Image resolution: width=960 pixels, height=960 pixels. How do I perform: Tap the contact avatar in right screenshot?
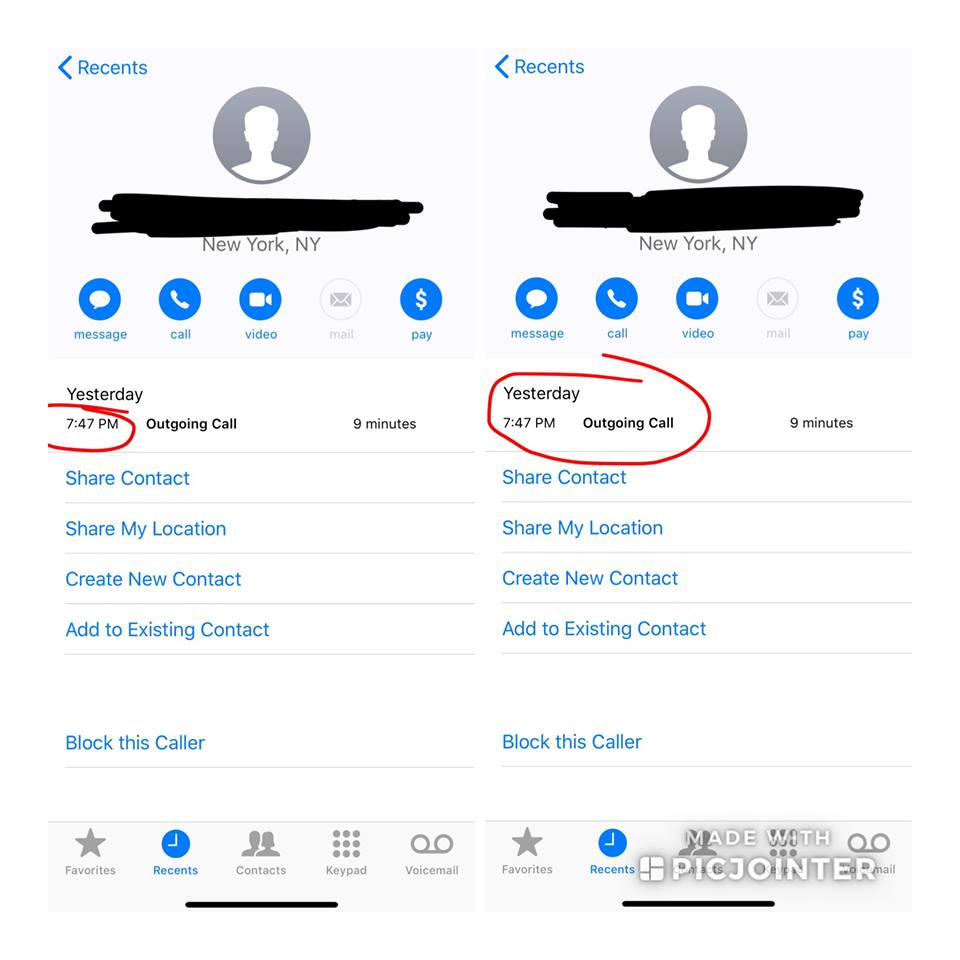(x=698, y=135)
